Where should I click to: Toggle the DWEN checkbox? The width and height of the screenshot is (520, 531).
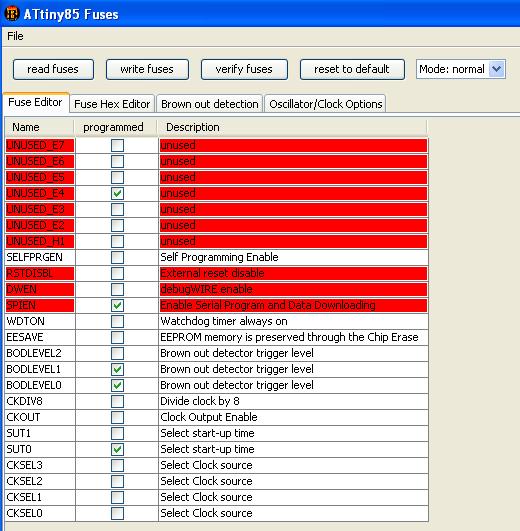click(117, 290)
